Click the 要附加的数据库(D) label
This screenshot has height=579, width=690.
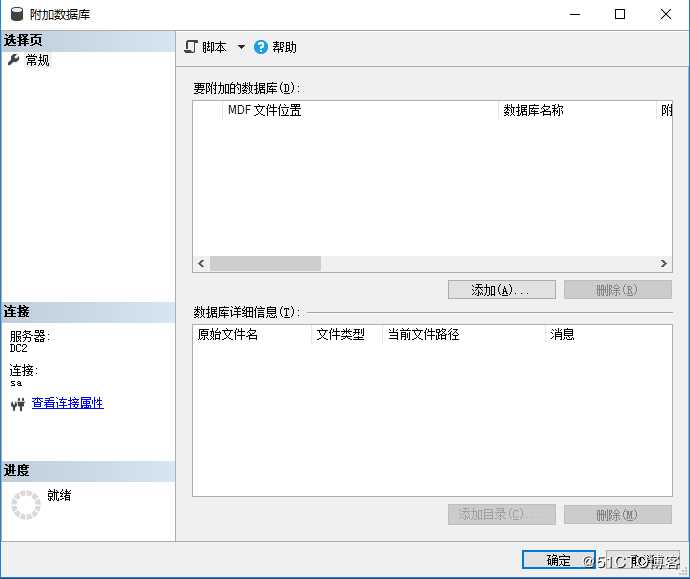[246, 88]
